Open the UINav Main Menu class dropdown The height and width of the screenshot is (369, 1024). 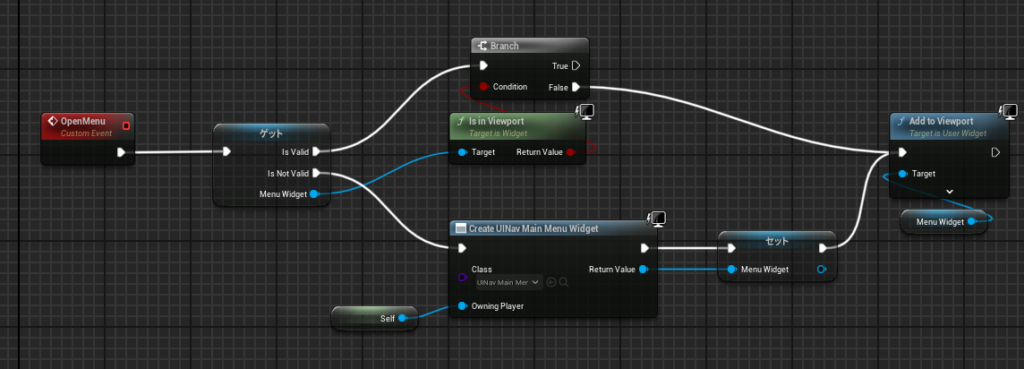[509, 282]
